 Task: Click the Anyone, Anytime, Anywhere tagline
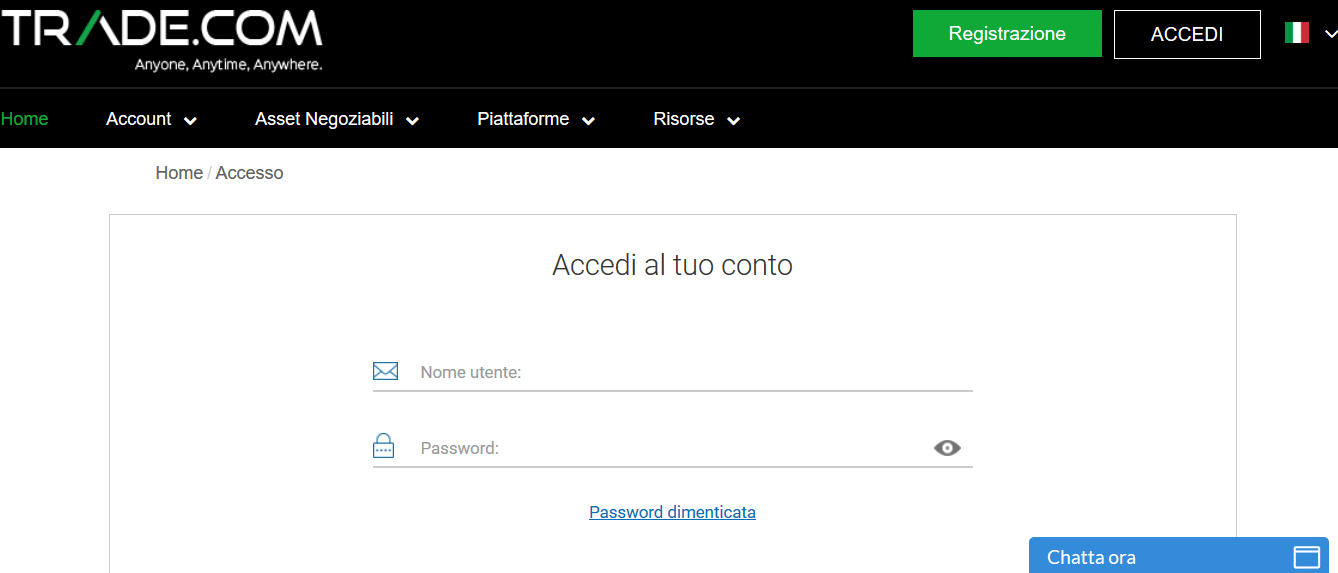point(228,65)
